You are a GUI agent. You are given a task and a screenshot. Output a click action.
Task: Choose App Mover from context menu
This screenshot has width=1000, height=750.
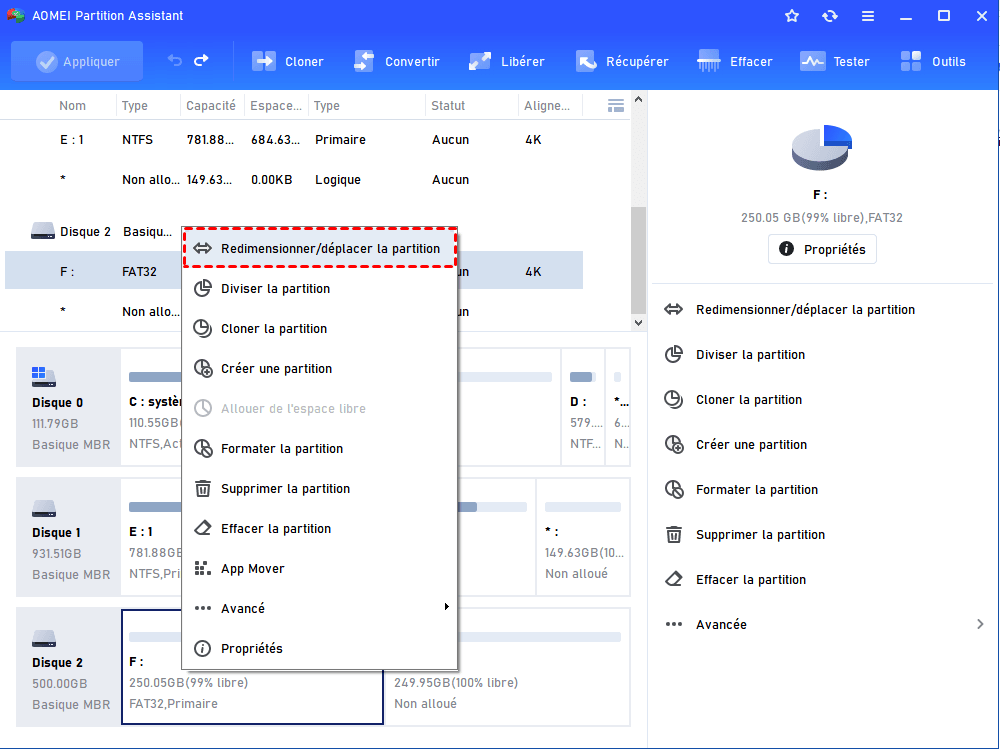320,568
